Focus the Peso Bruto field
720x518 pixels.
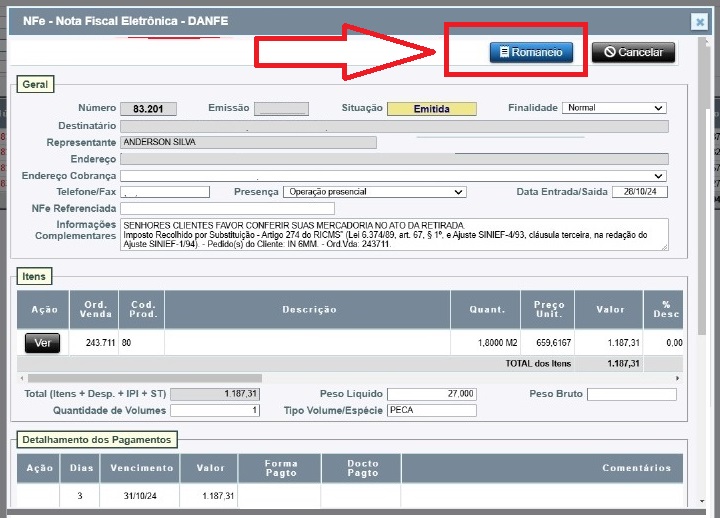(x=631, y=394)
